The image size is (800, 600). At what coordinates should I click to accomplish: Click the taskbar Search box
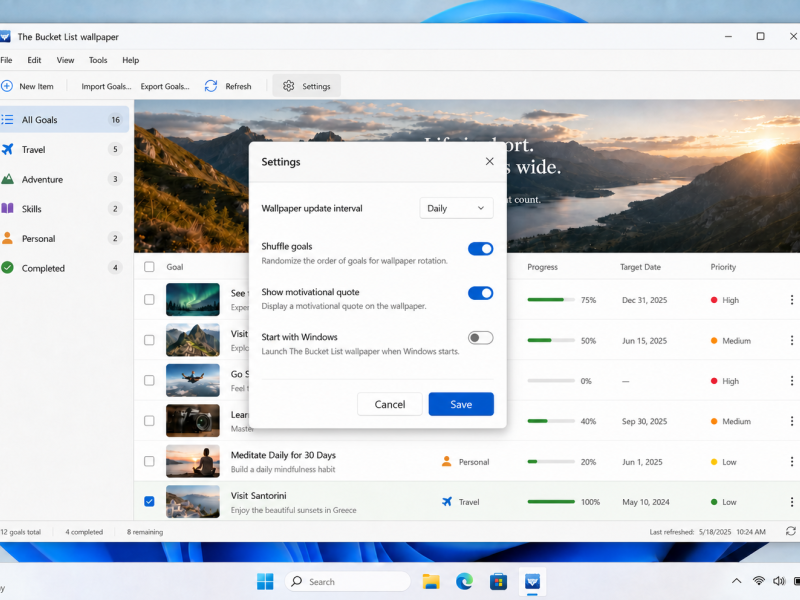[x=347, y=582]
